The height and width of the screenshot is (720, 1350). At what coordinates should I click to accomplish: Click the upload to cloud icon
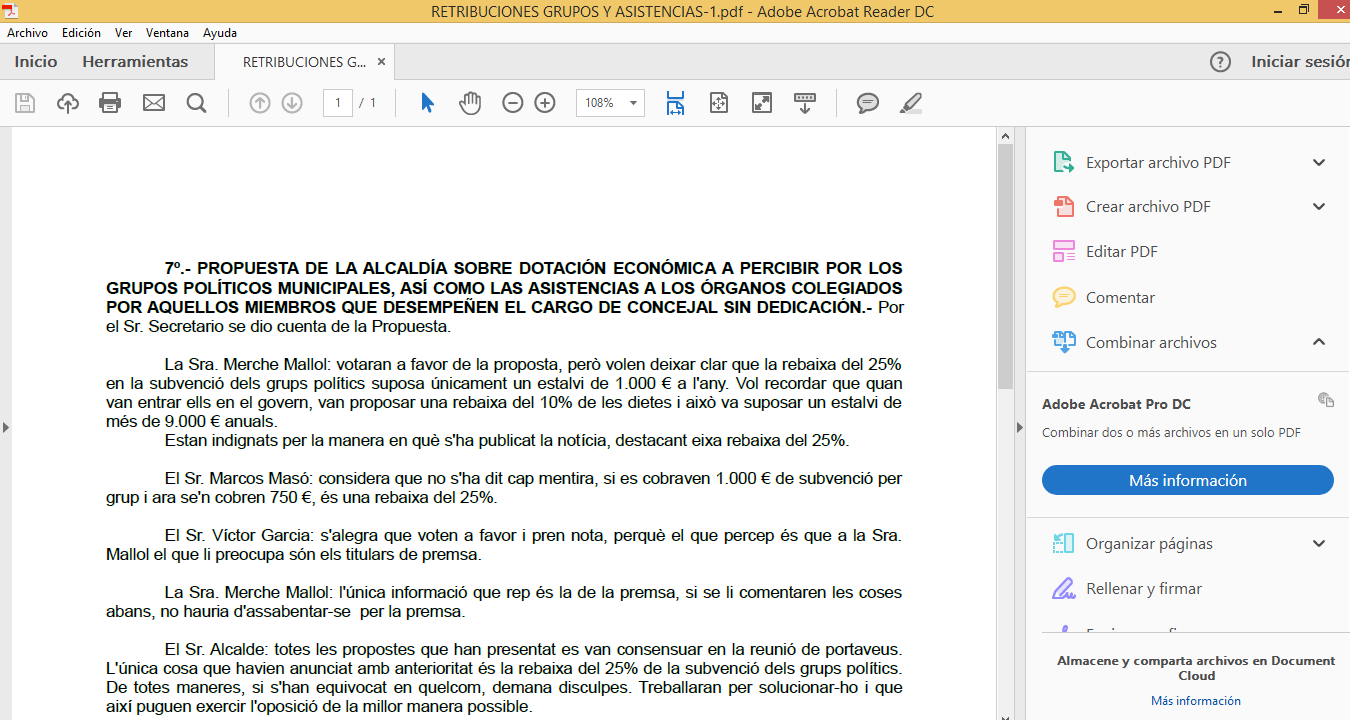67,103
